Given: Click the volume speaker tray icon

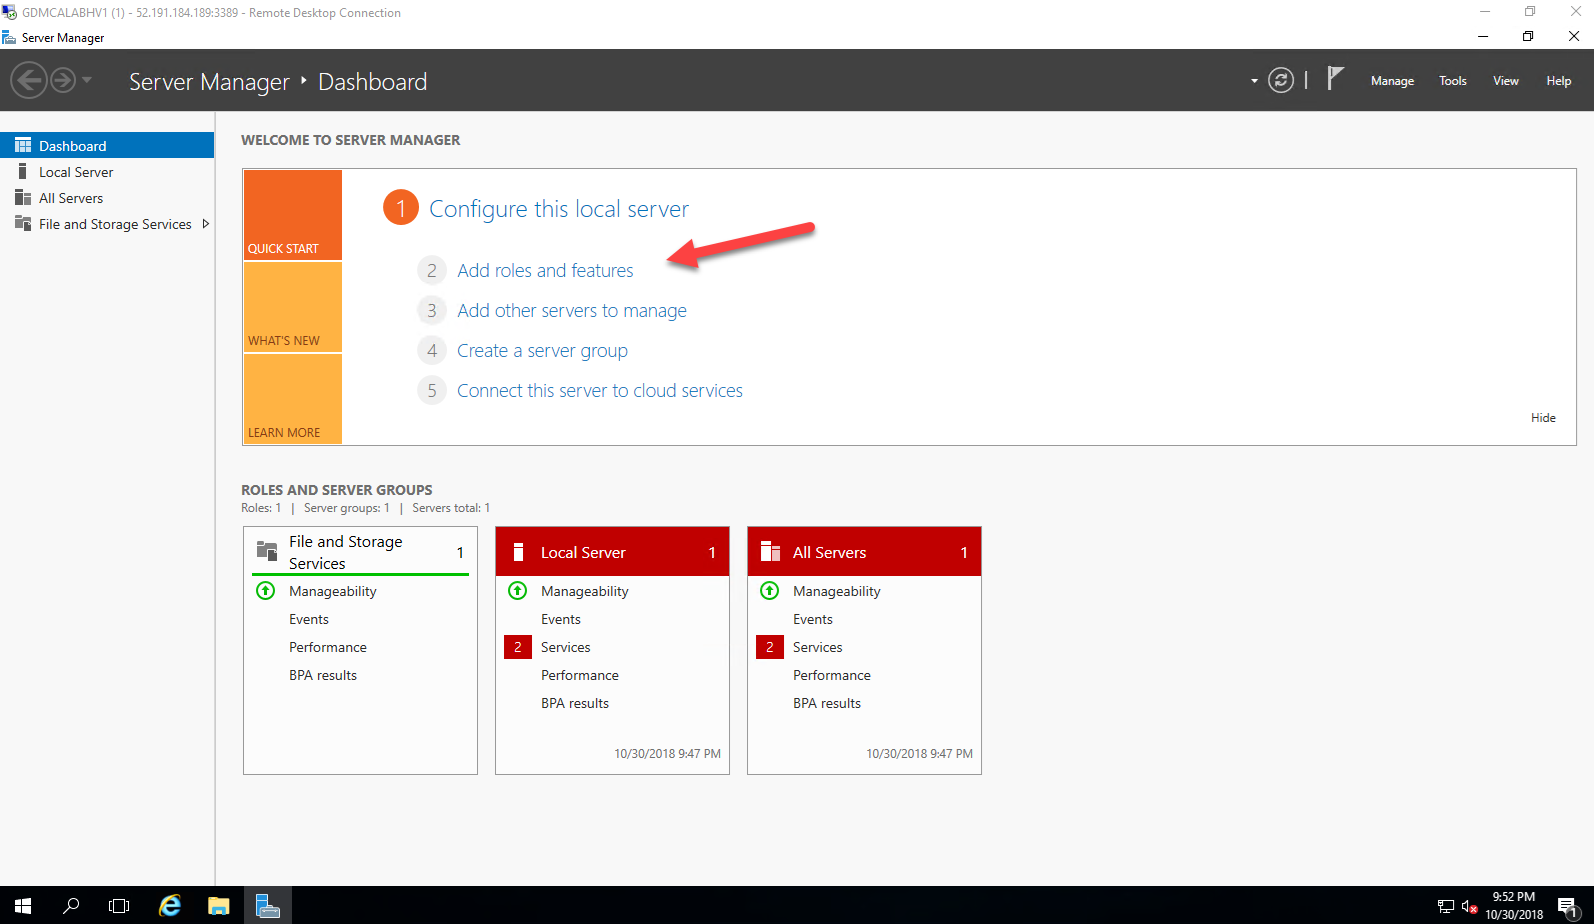Looking at the screenshot, I should point(1469,907).
